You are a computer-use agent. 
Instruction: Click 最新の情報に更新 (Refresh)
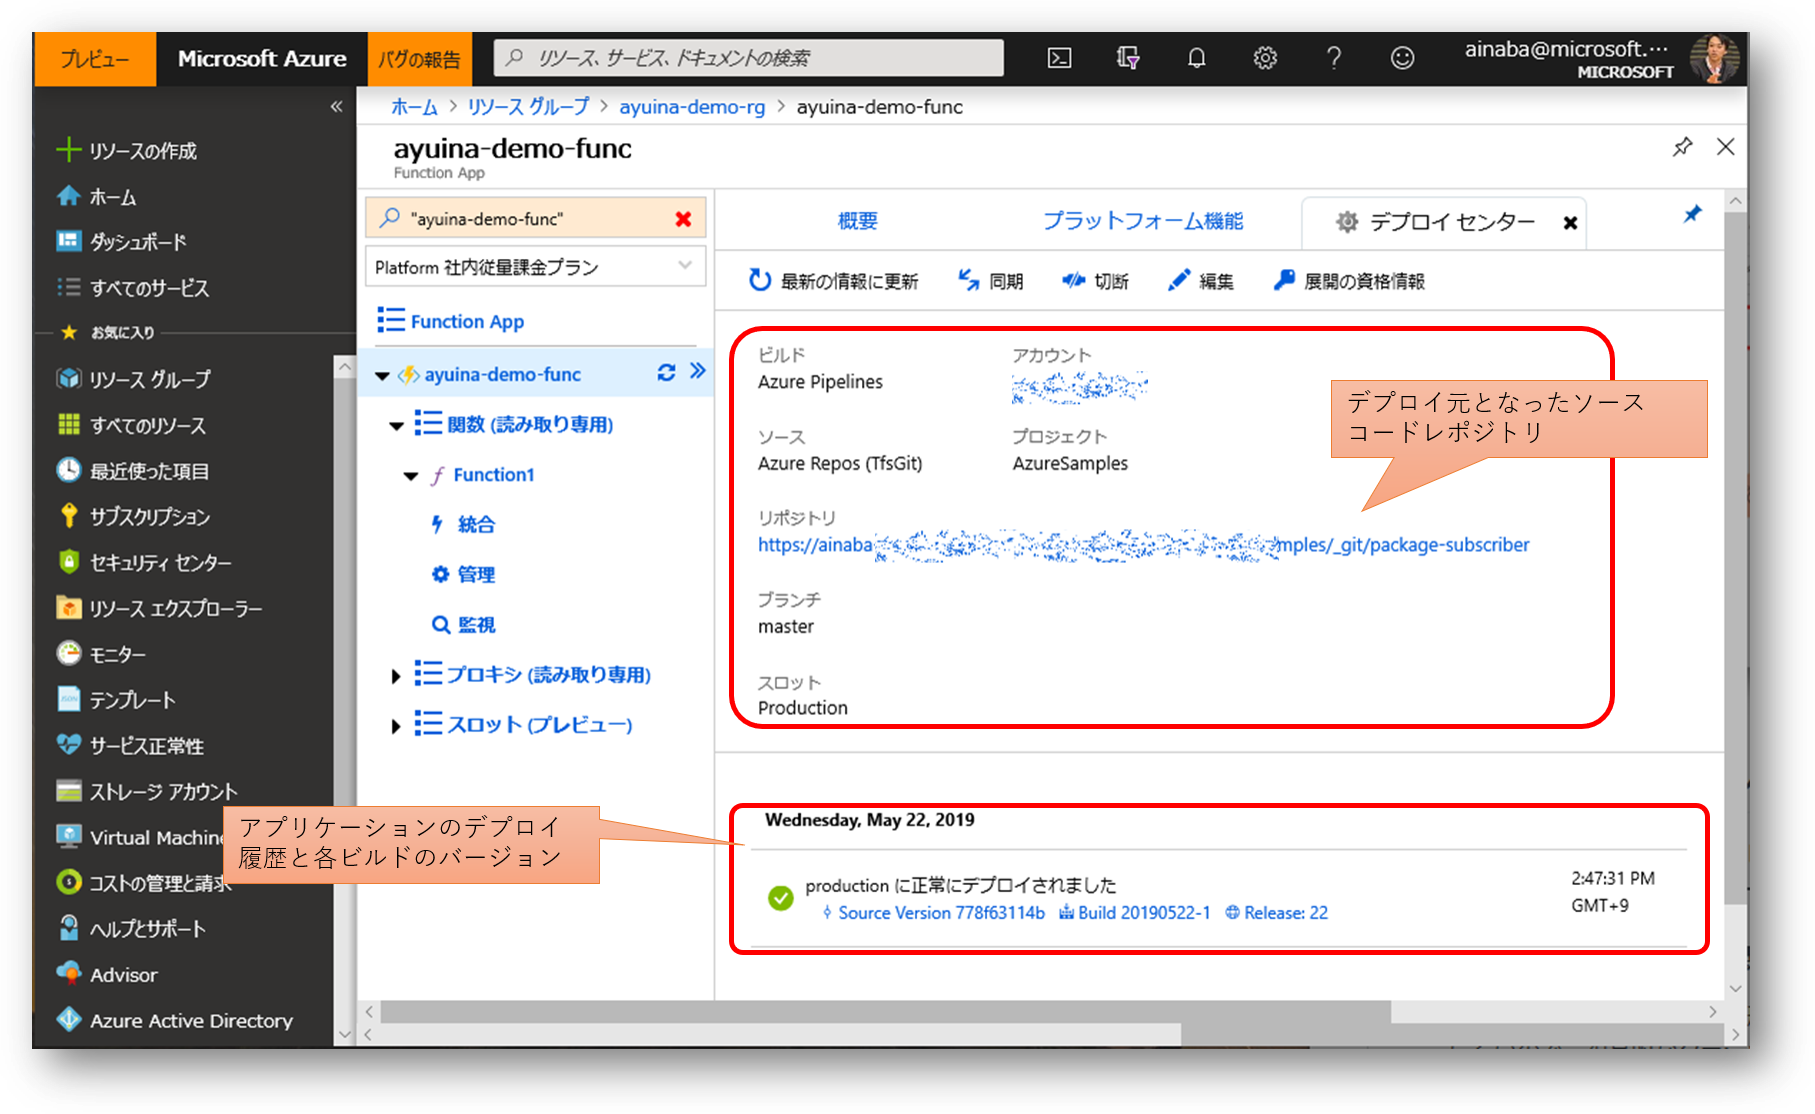point(833,281)
